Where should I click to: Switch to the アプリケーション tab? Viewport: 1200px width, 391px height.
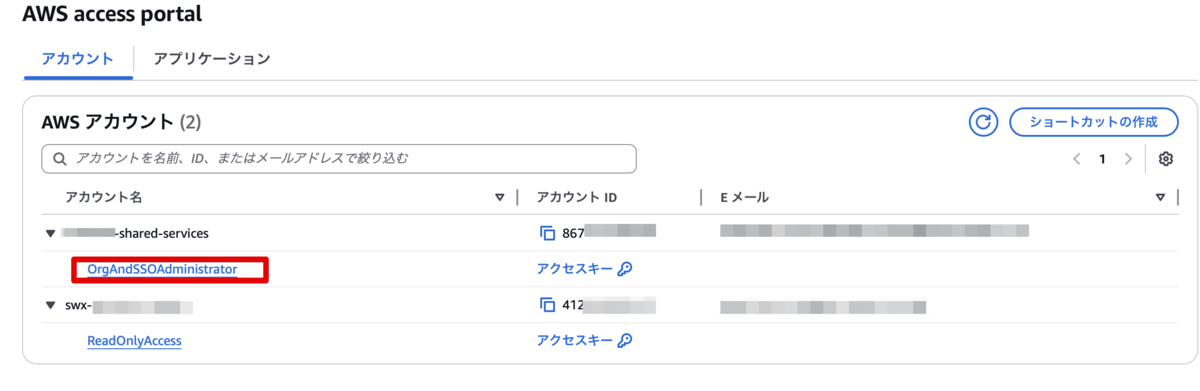pyautogui.click(x=212, y=59)
